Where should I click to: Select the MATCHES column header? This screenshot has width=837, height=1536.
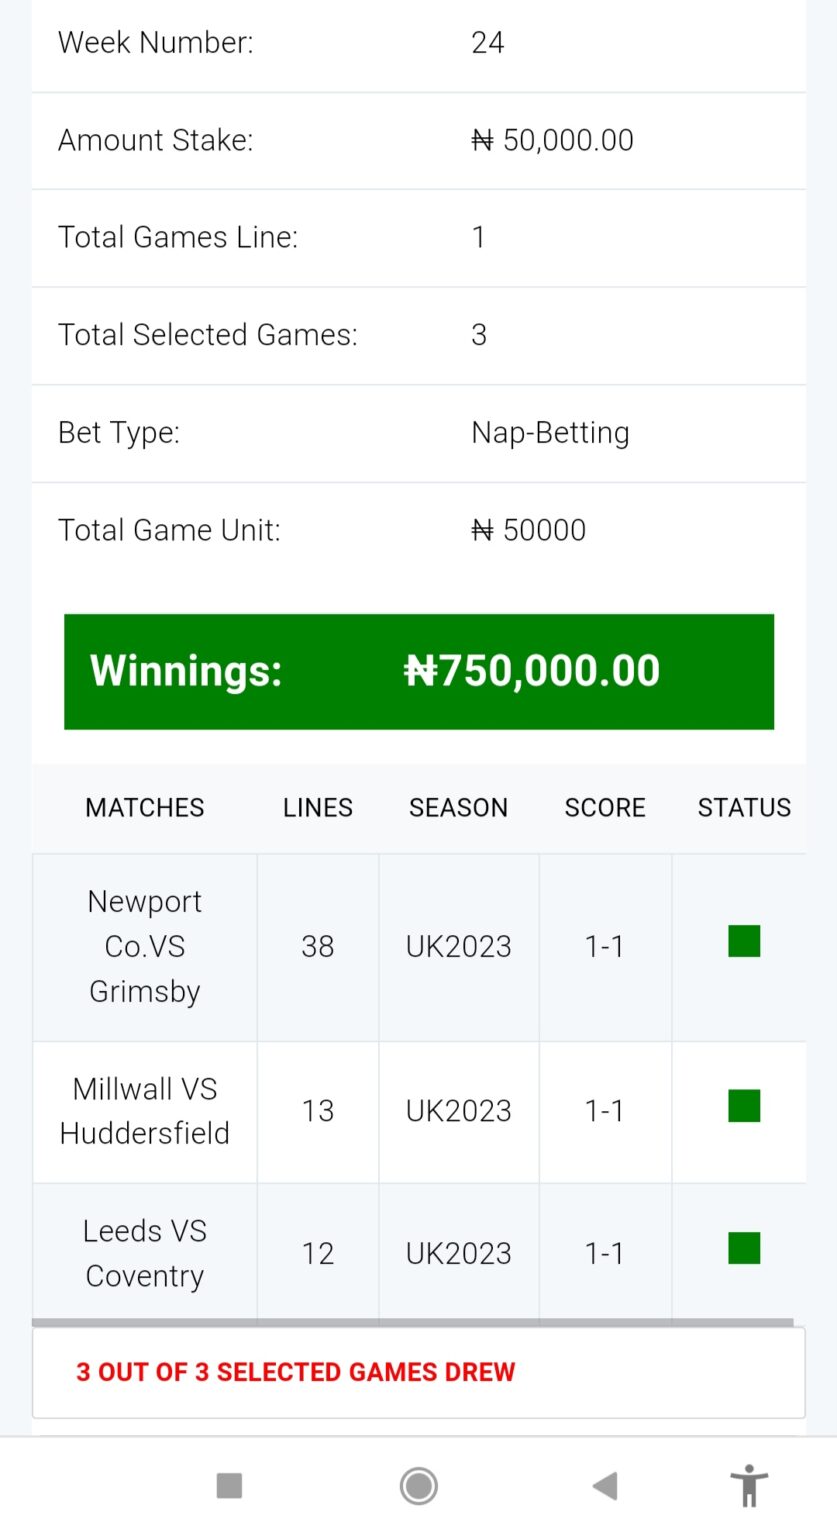point(145,808)
